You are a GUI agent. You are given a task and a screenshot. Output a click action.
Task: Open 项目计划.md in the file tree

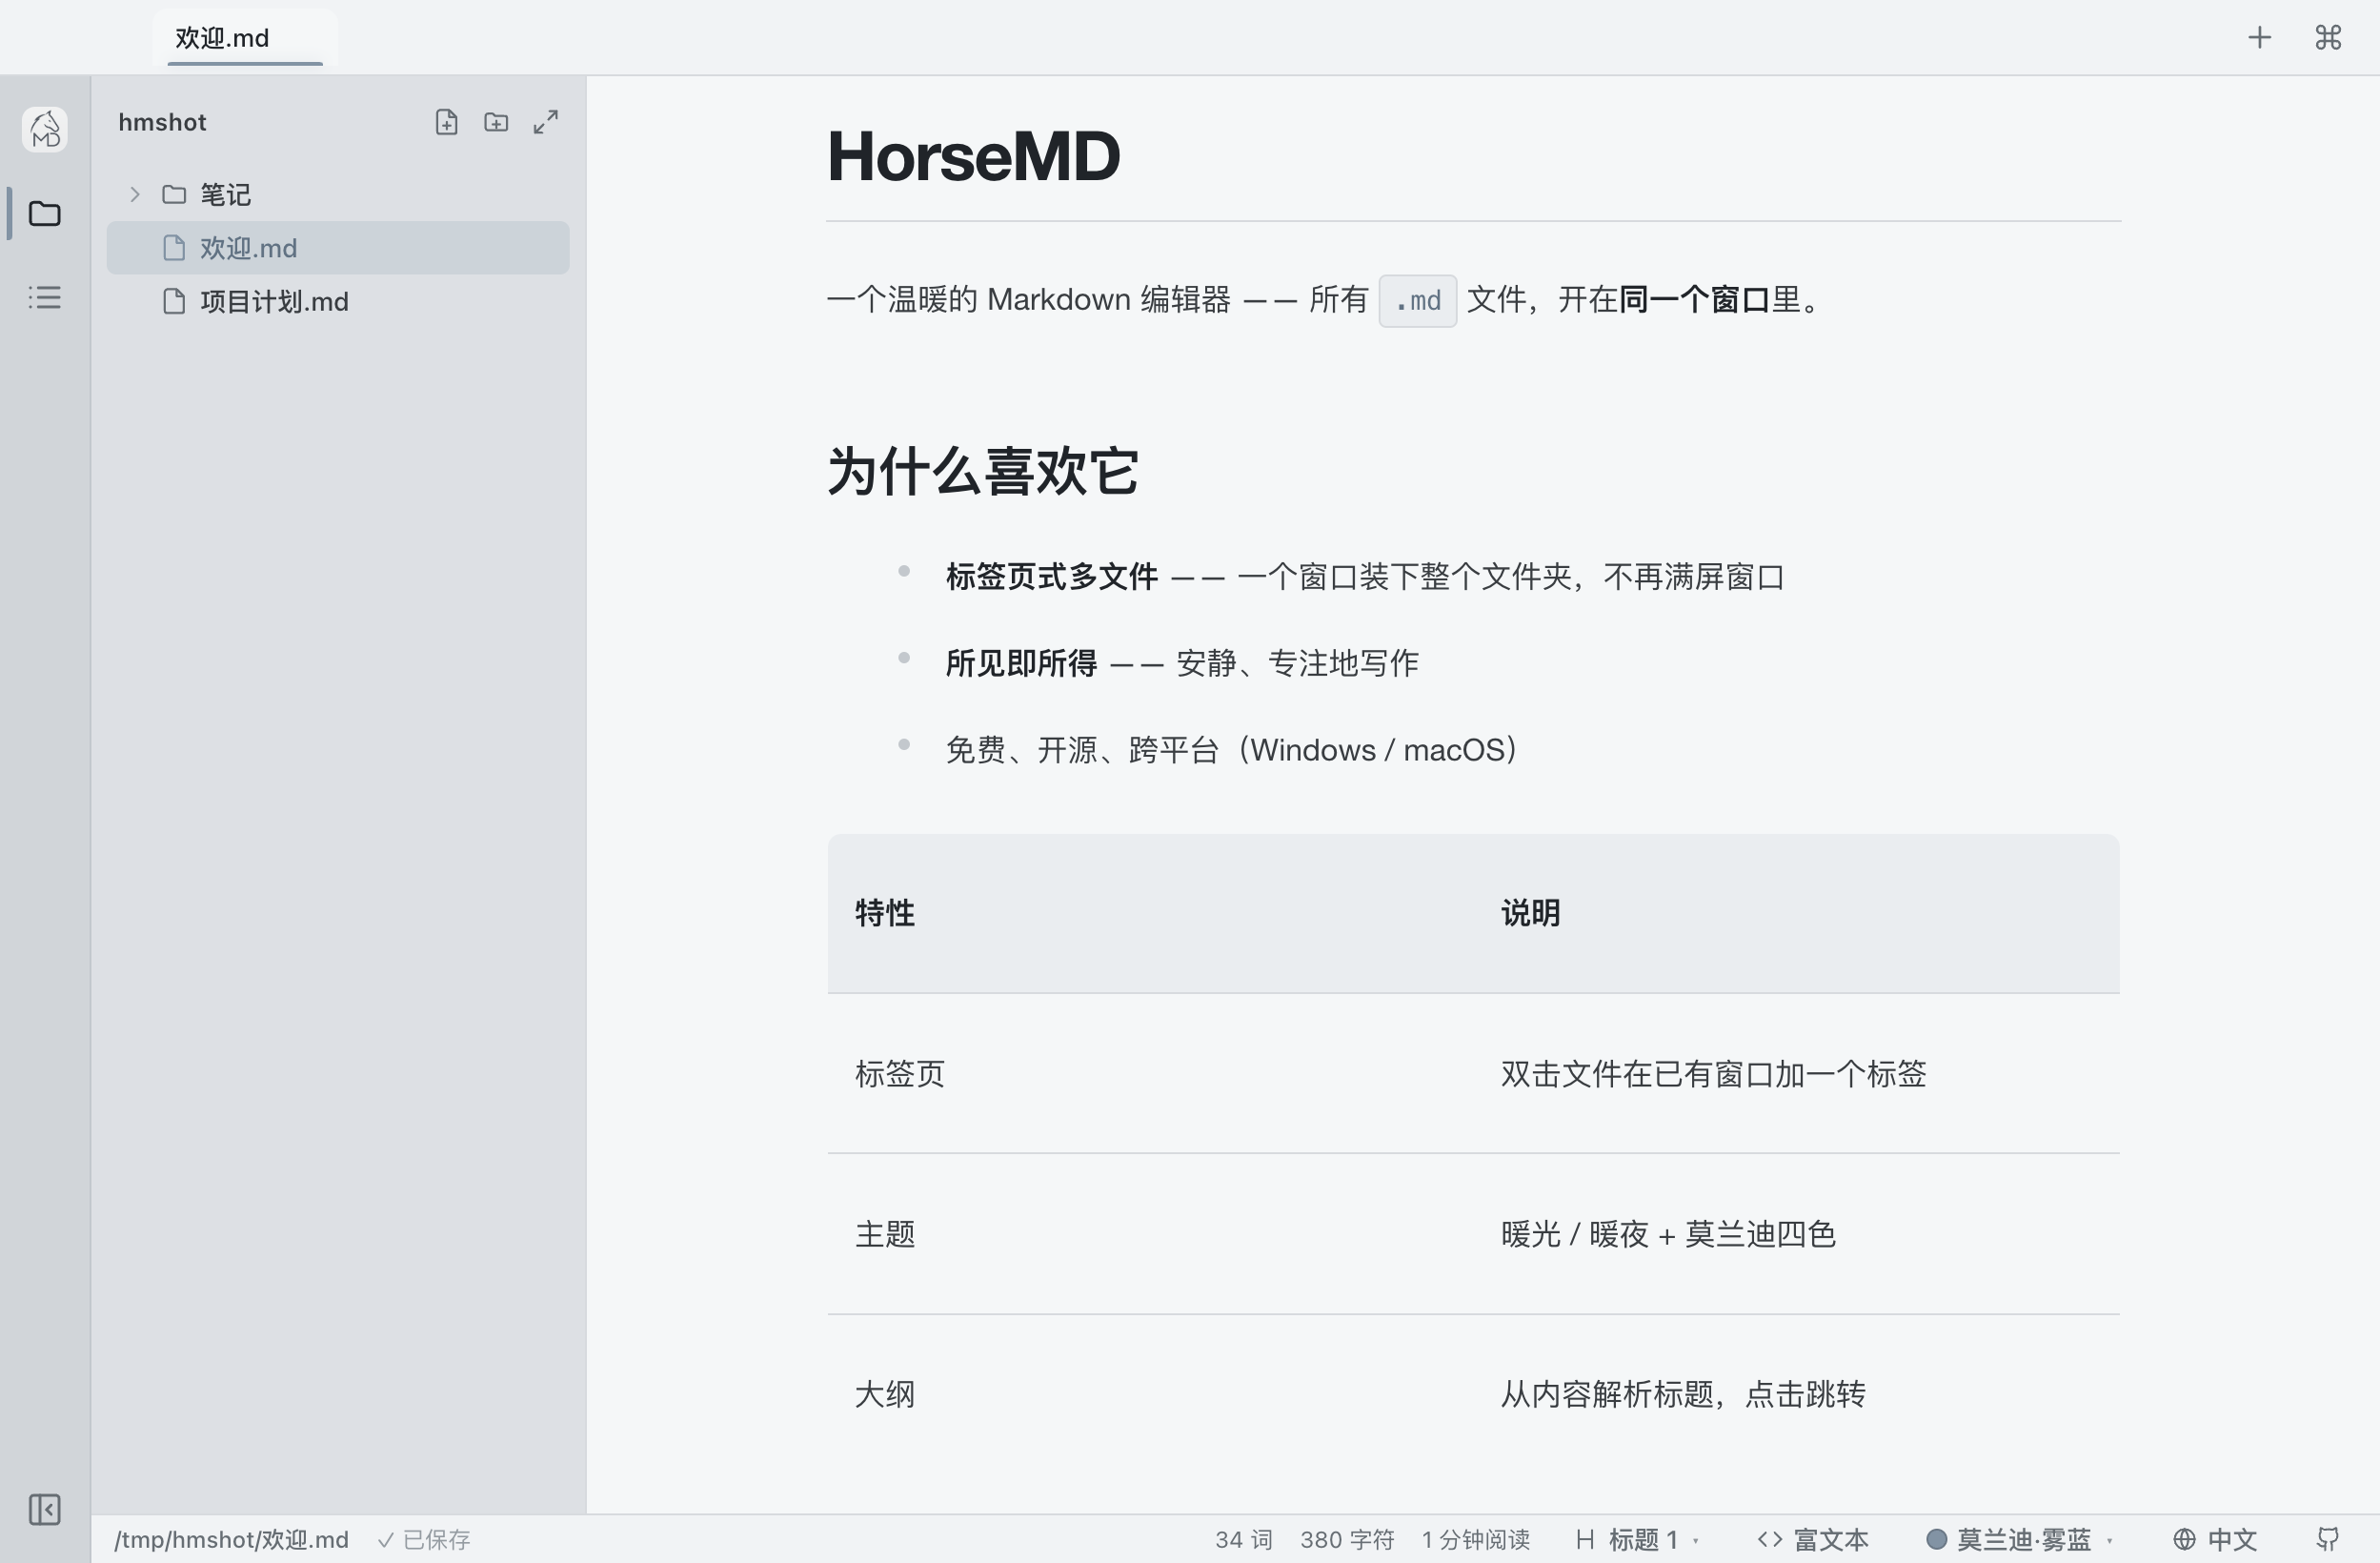(338, 301)
